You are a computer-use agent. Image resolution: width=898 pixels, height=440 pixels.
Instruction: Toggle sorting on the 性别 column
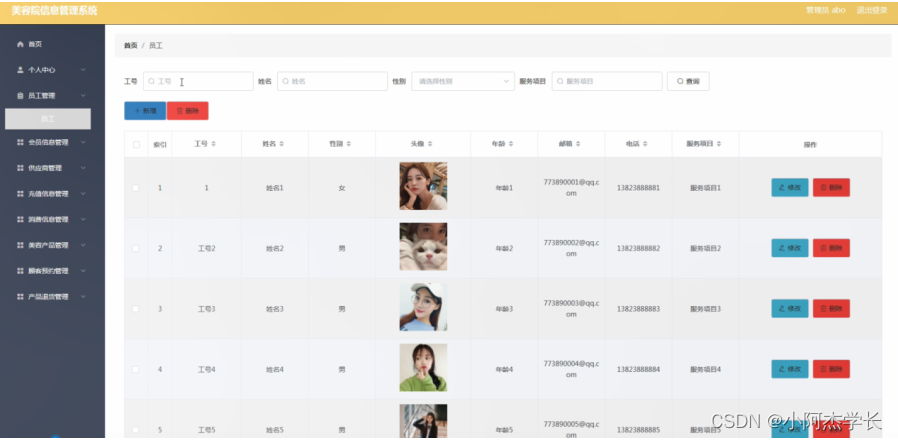tap(348, 144)
